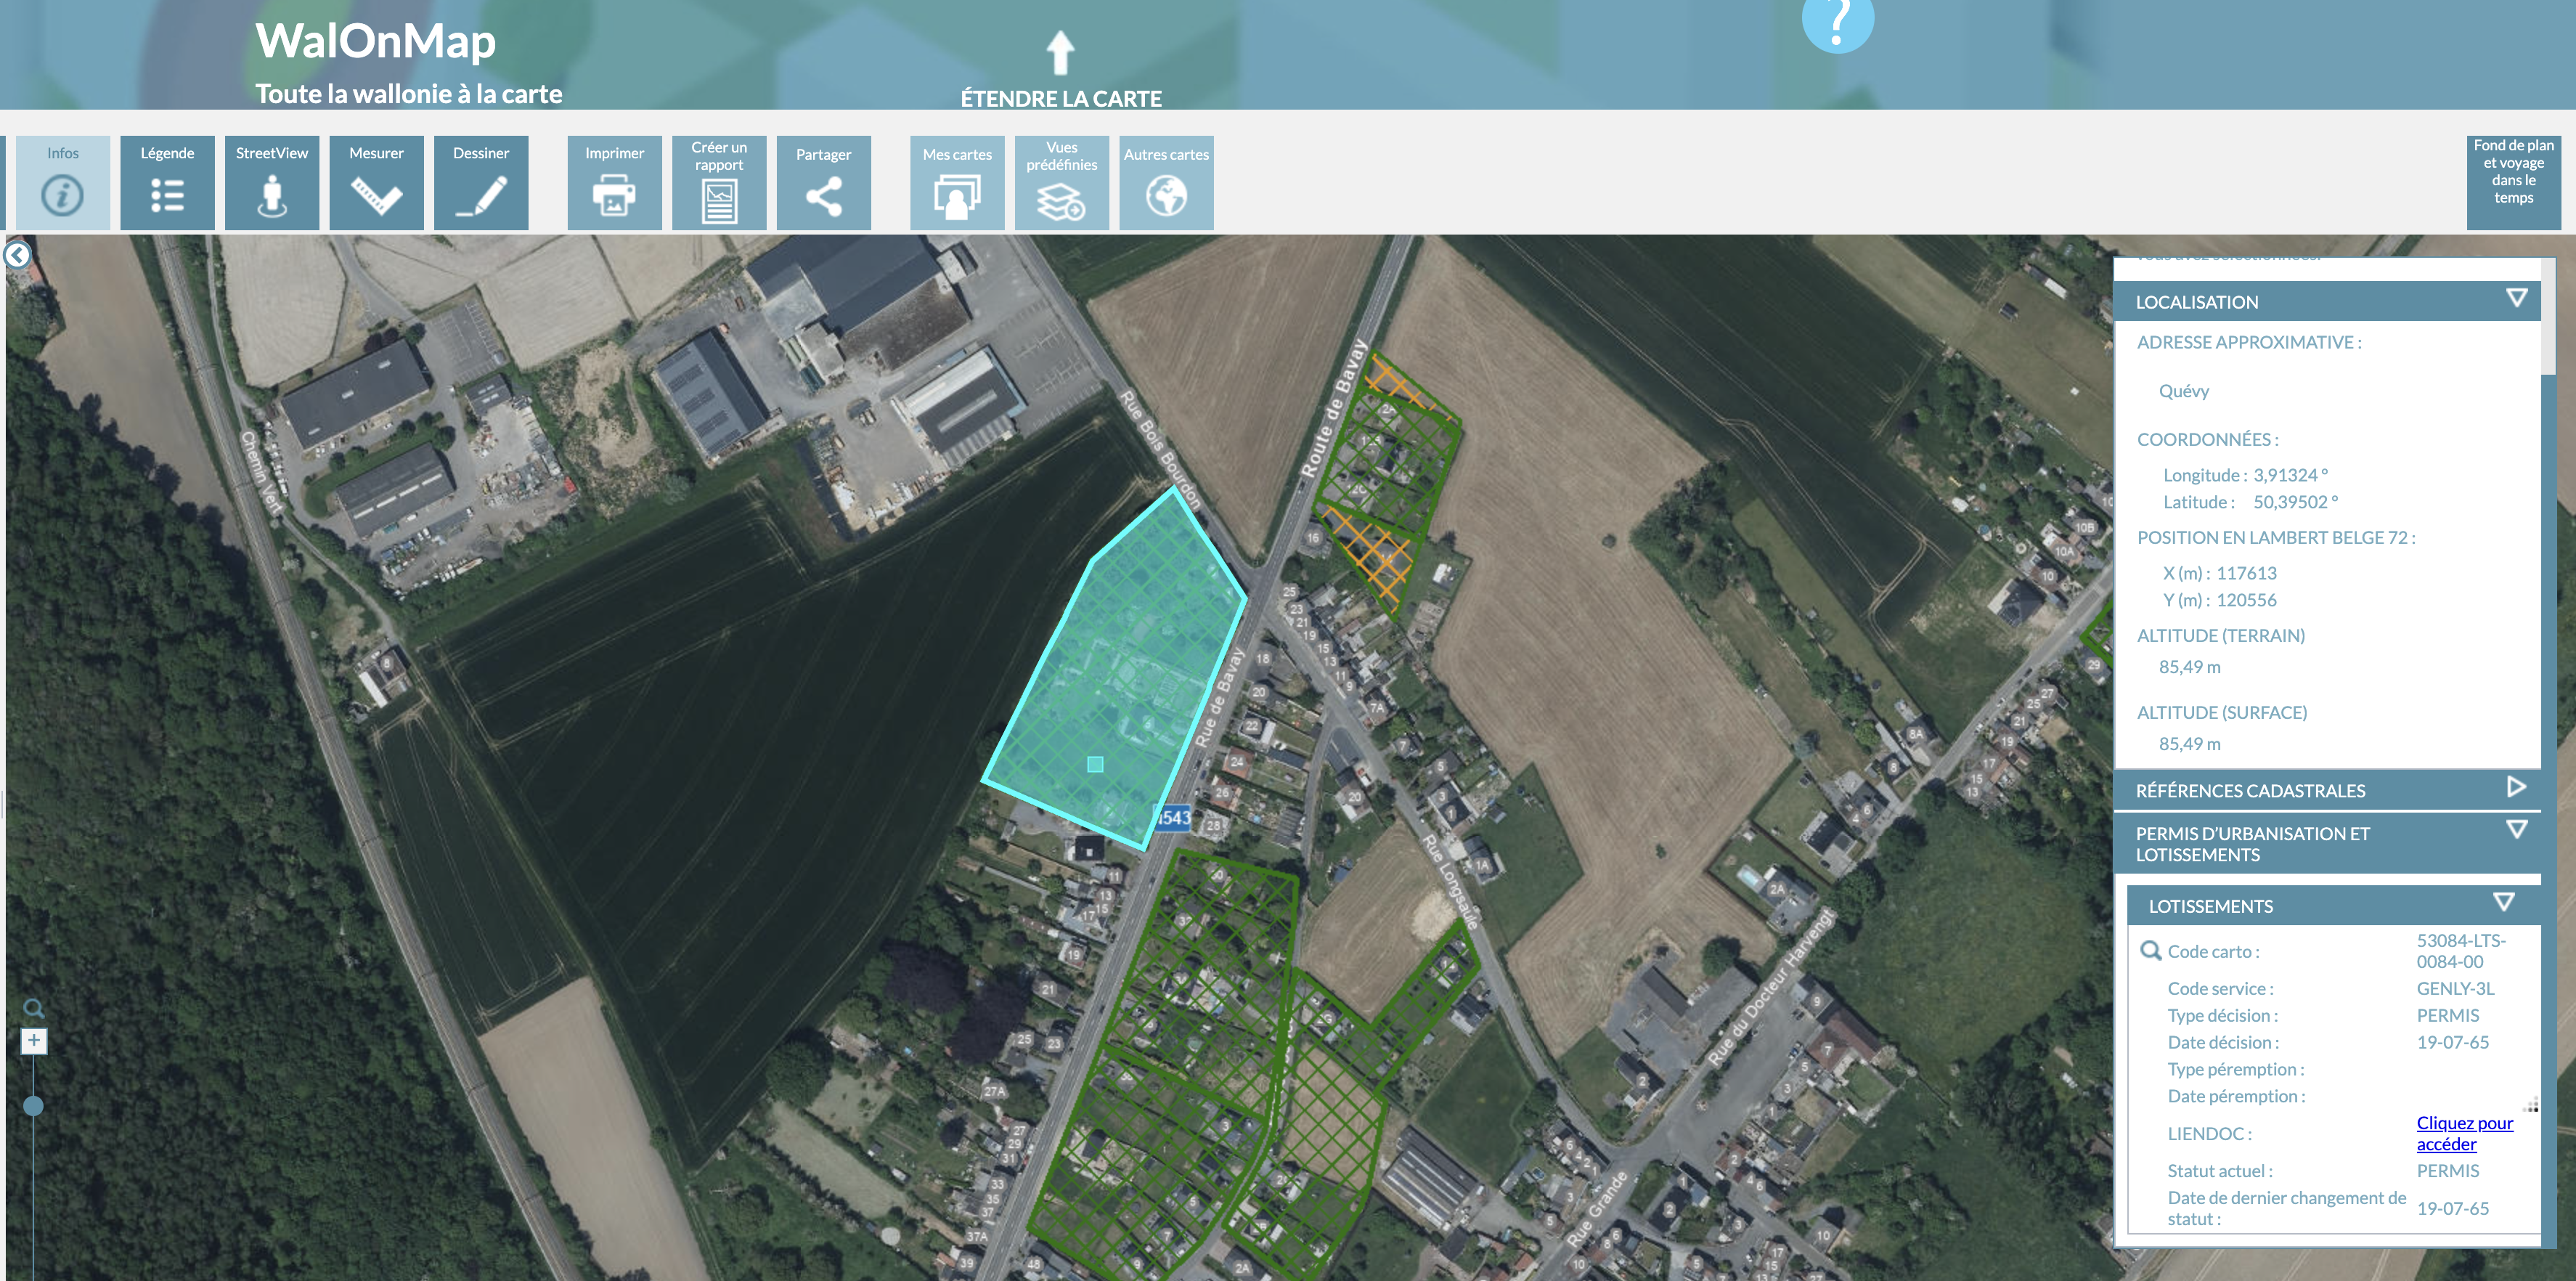This screenshot has height=1281, width=2576.
Task: Open Fond de plan et voyage dans le temps
Action: (2513, 182)
